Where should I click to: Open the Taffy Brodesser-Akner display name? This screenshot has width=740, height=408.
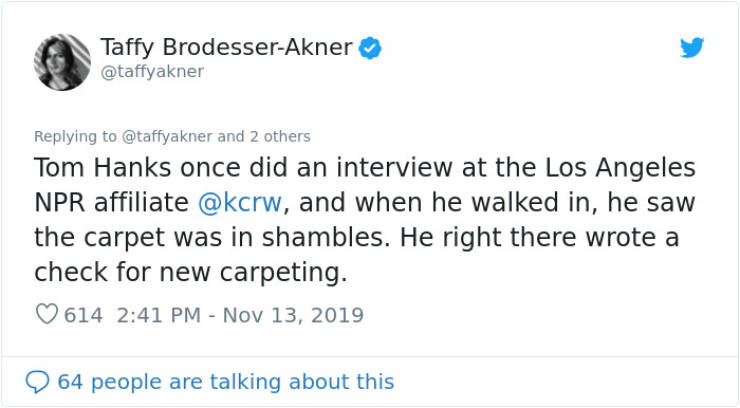tap(227, 47)
